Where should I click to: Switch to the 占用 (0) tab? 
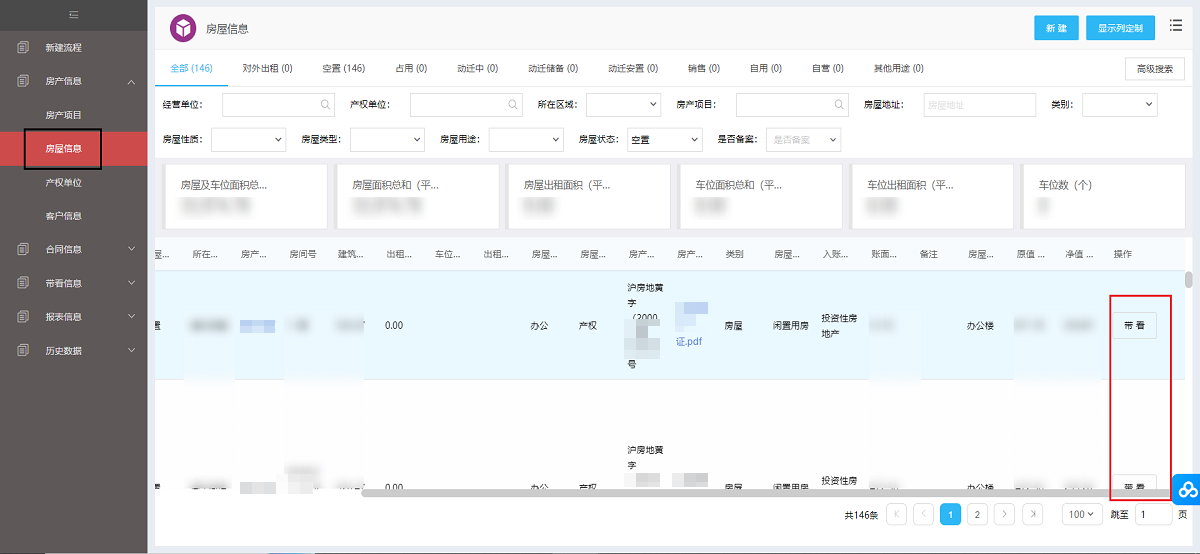point(411,68)
